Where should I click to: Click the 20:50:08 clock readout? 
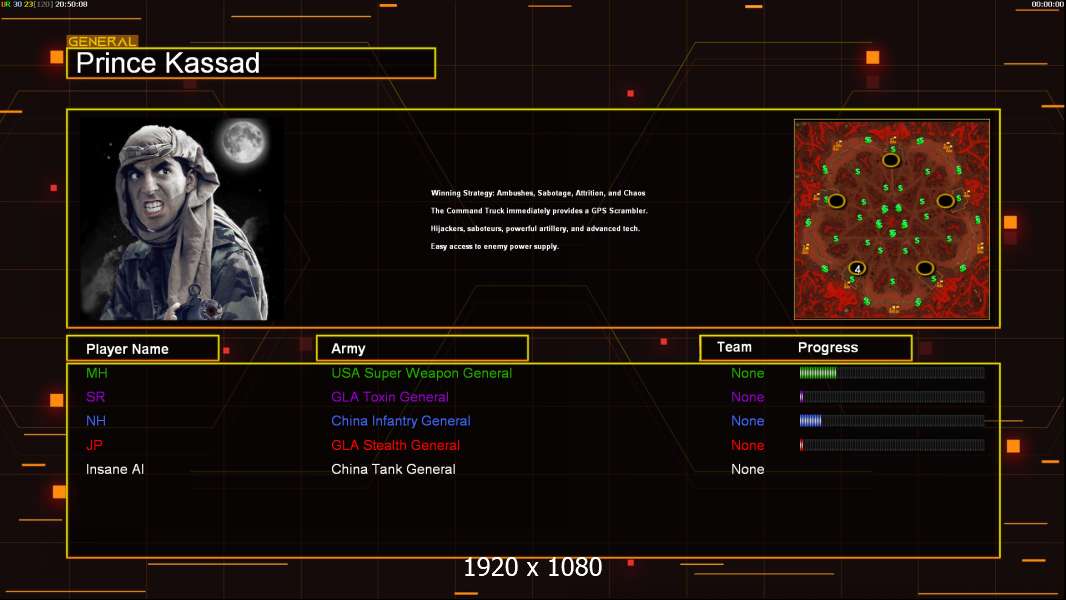(x=71, y=4)
